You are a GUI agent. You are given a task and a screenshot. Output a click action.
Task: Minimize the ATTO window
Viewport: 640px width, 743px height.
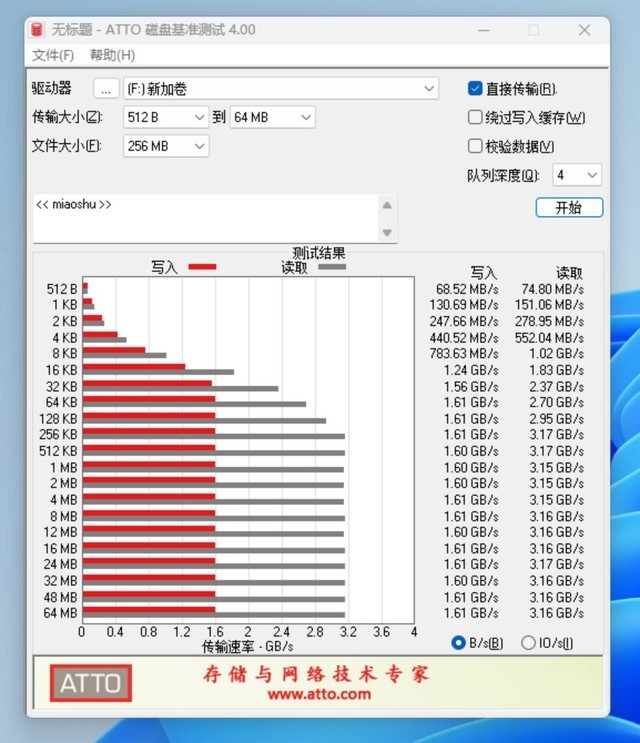[483, 30]
